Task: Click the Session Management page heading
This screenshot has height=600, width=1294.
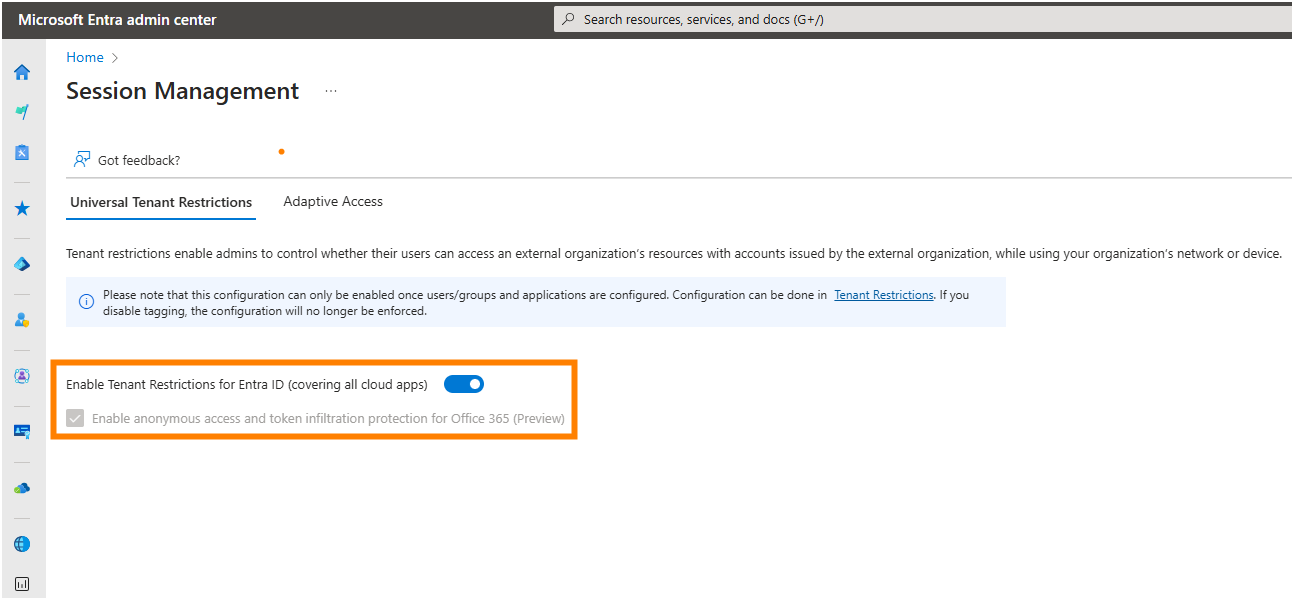Action: click(182, 91)
